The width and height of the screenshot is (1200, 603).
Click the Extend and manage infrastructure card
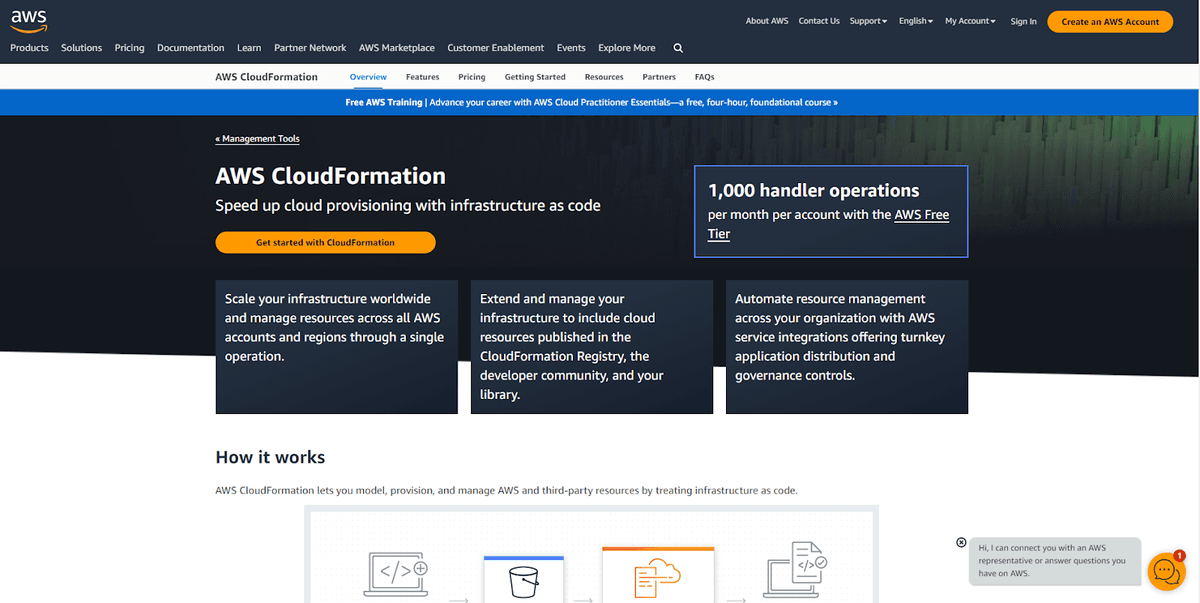tap(592, 346)
